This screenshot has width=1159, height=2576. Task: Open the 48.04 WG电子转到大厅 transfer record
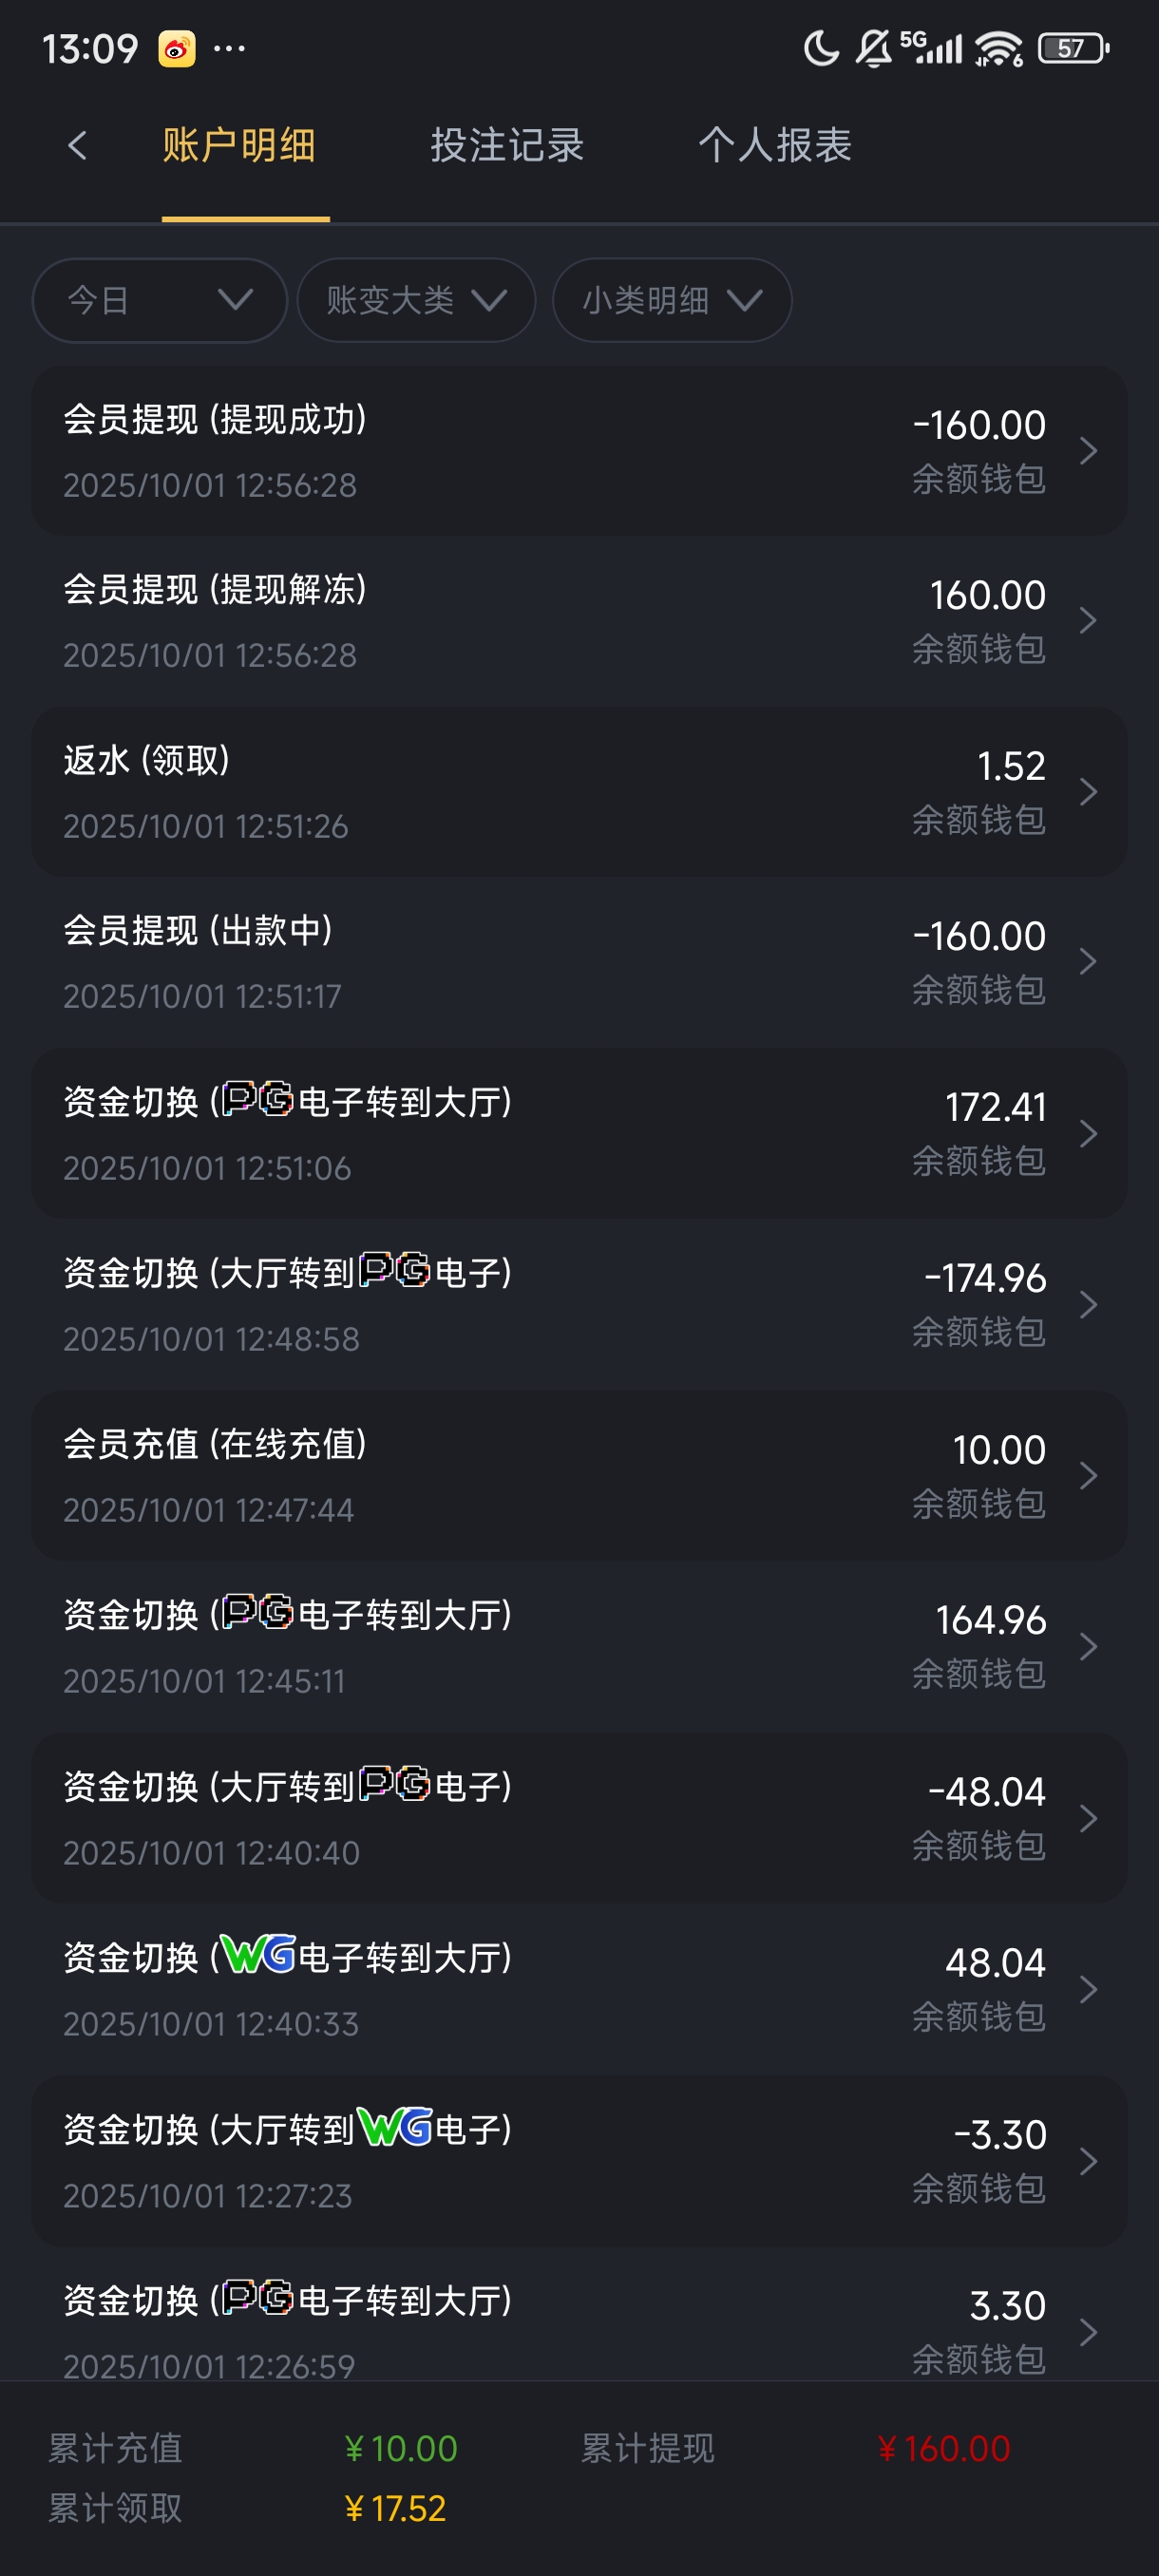coord(579,1989)
